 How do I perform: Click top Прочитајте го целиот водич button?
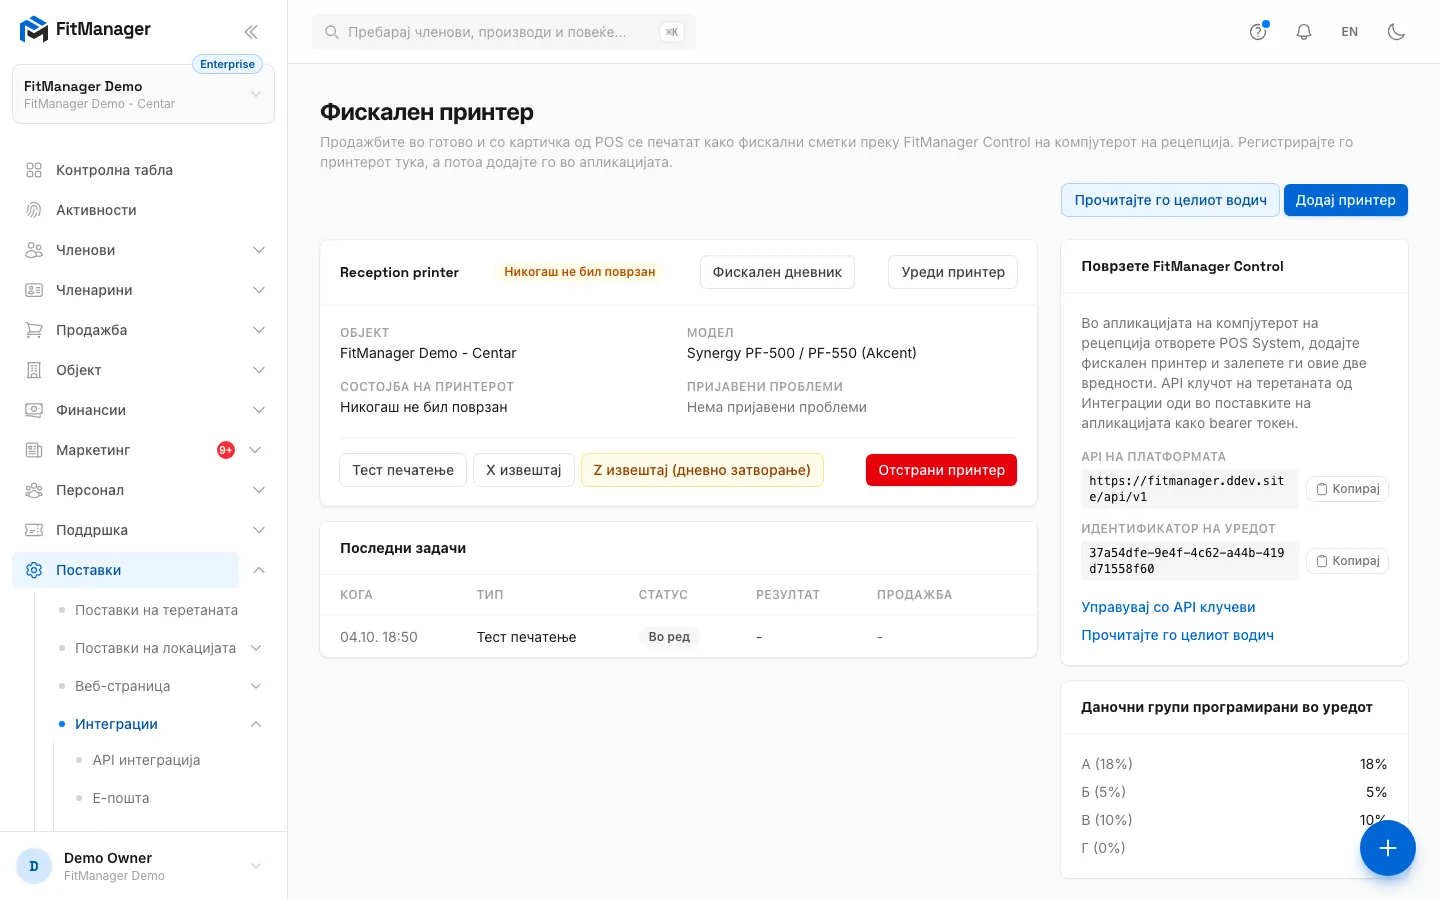click(1170, 200)
